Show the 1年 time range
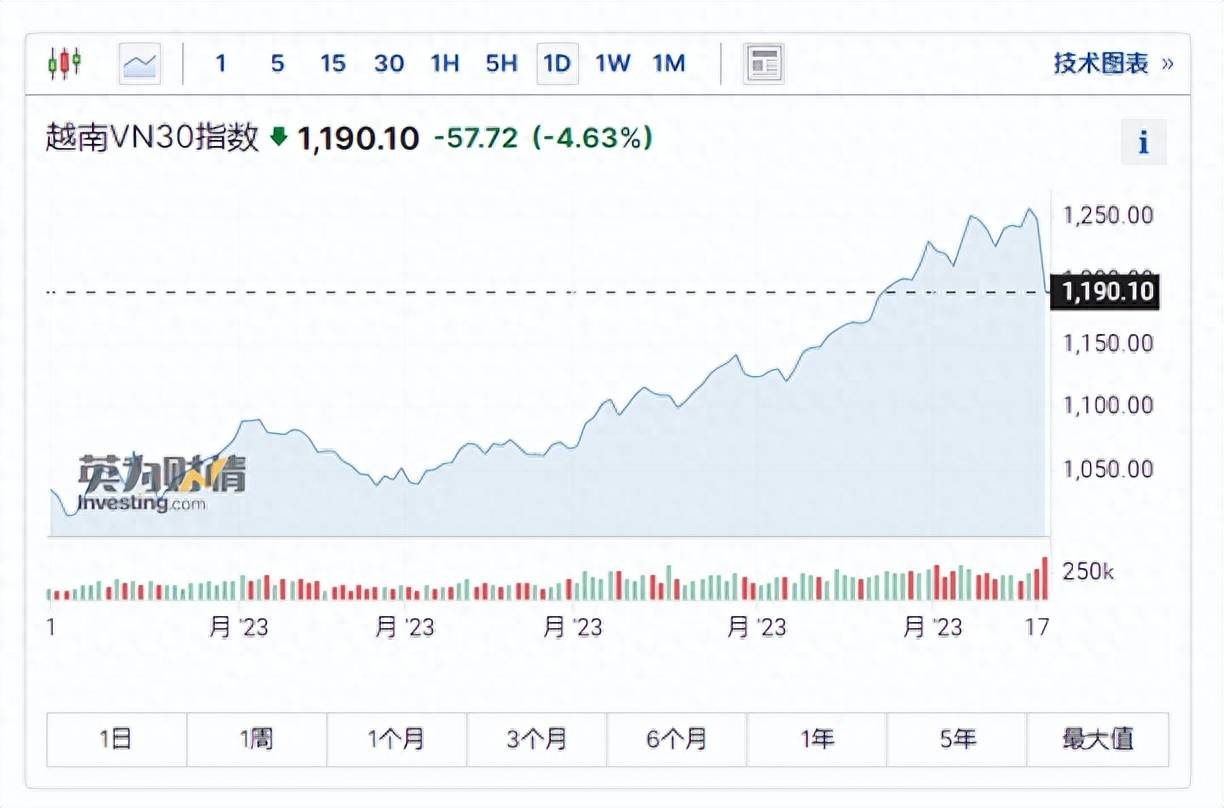This screenshot has width=1224, height=808. (817, 739)
